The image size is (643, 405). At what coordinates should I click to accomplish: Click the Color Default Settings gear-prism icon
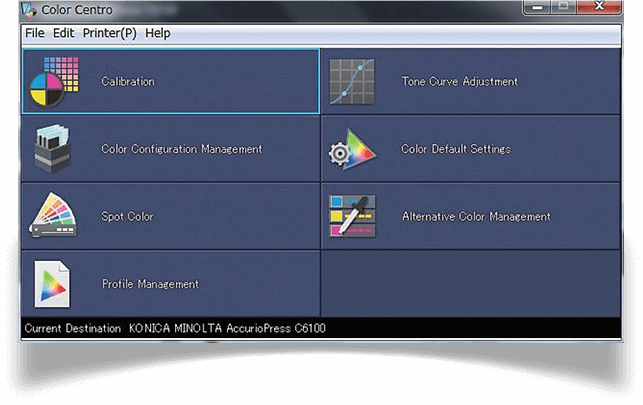(352, 149)
